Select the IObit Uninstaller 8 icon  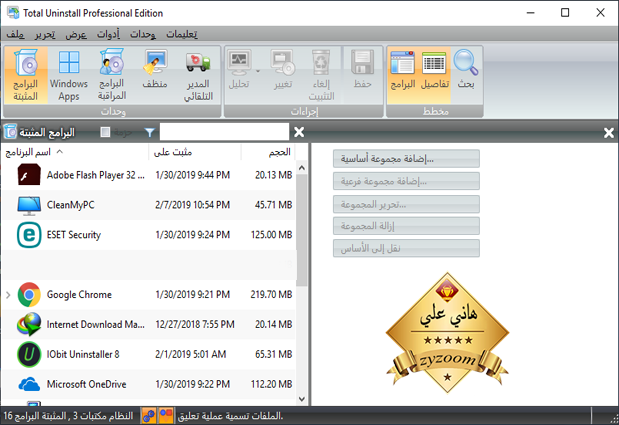click(x=29, y=354)
